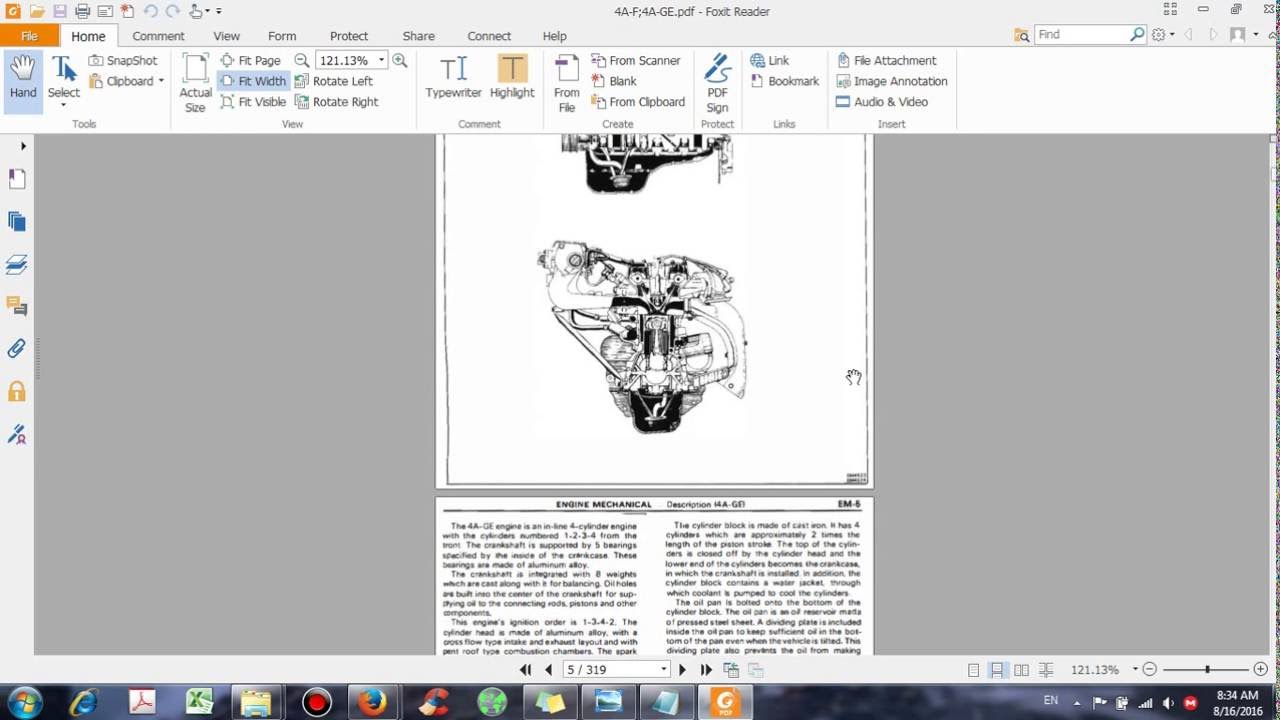Enable facing pages view mode
This screenshot has height=720, width=1280.
tap(1021, 670)
